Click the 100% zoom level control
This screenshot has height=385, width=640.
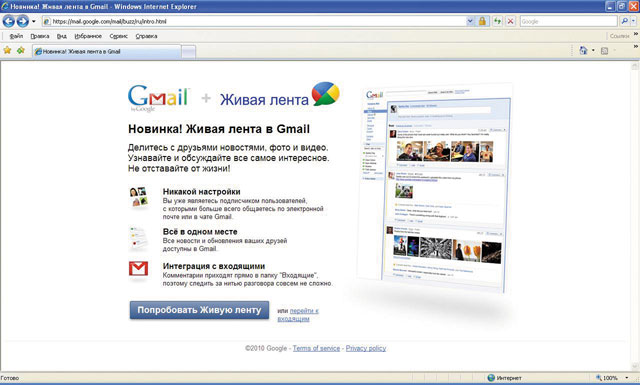coord(607,378)
